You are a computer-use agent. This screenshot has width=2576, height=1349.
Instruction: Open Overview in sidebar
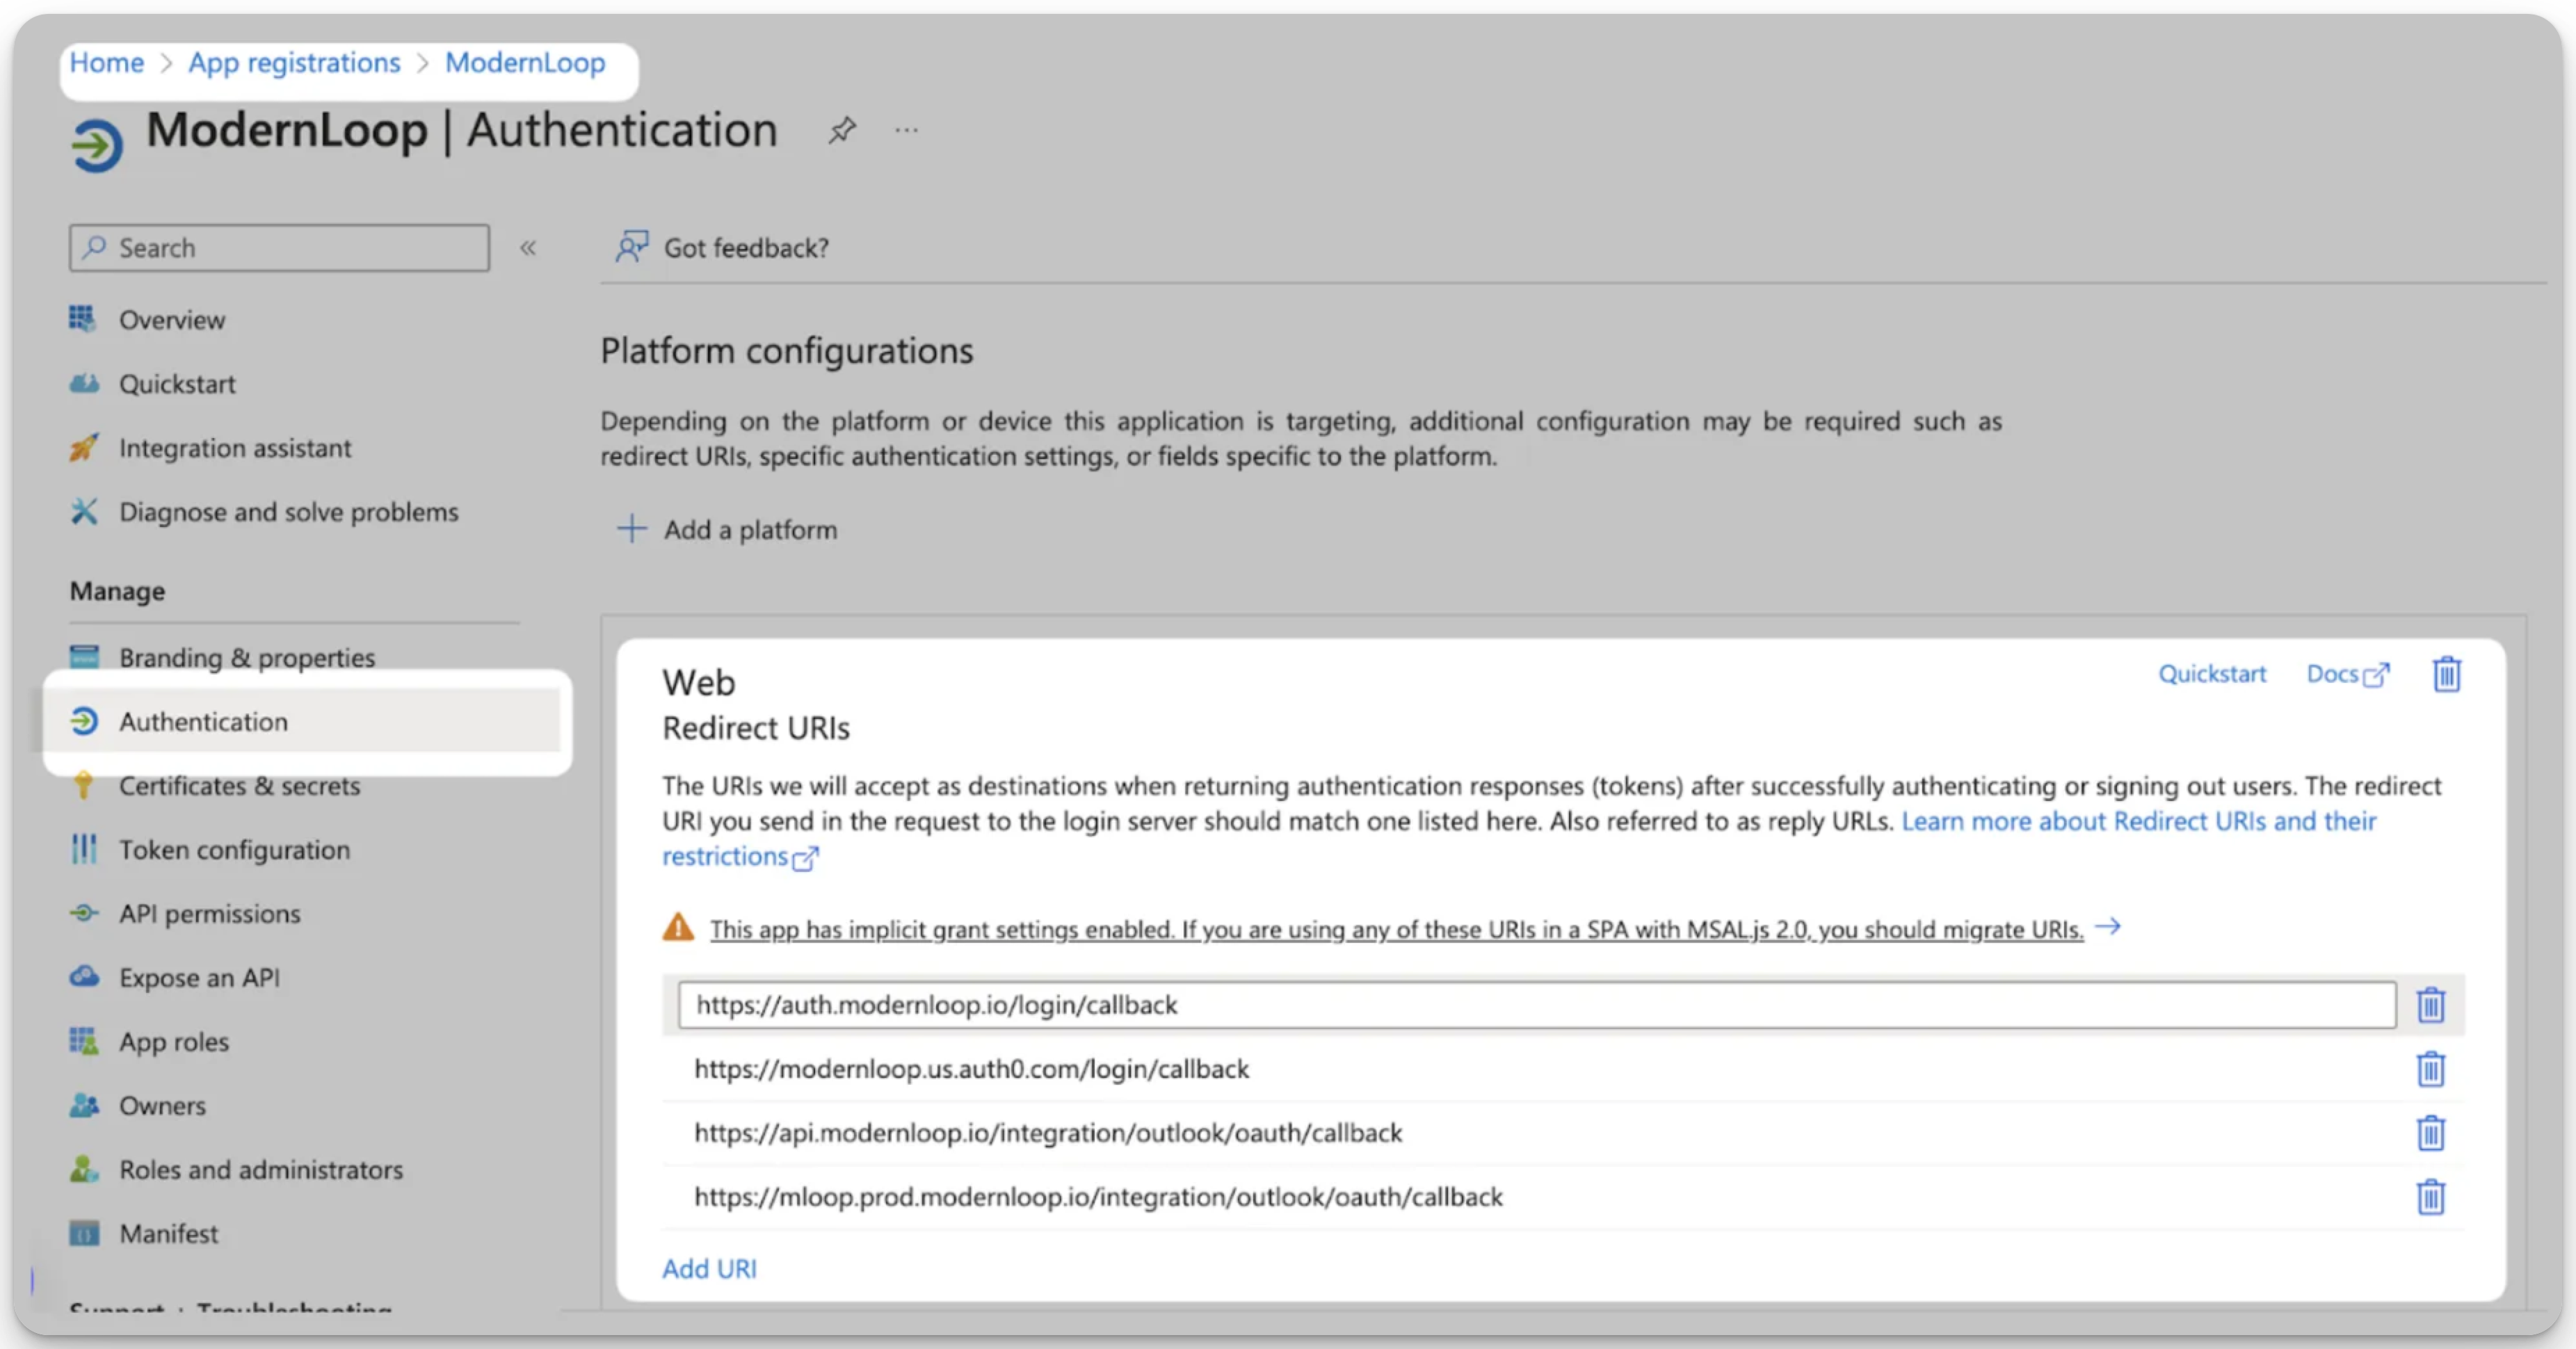172,320
